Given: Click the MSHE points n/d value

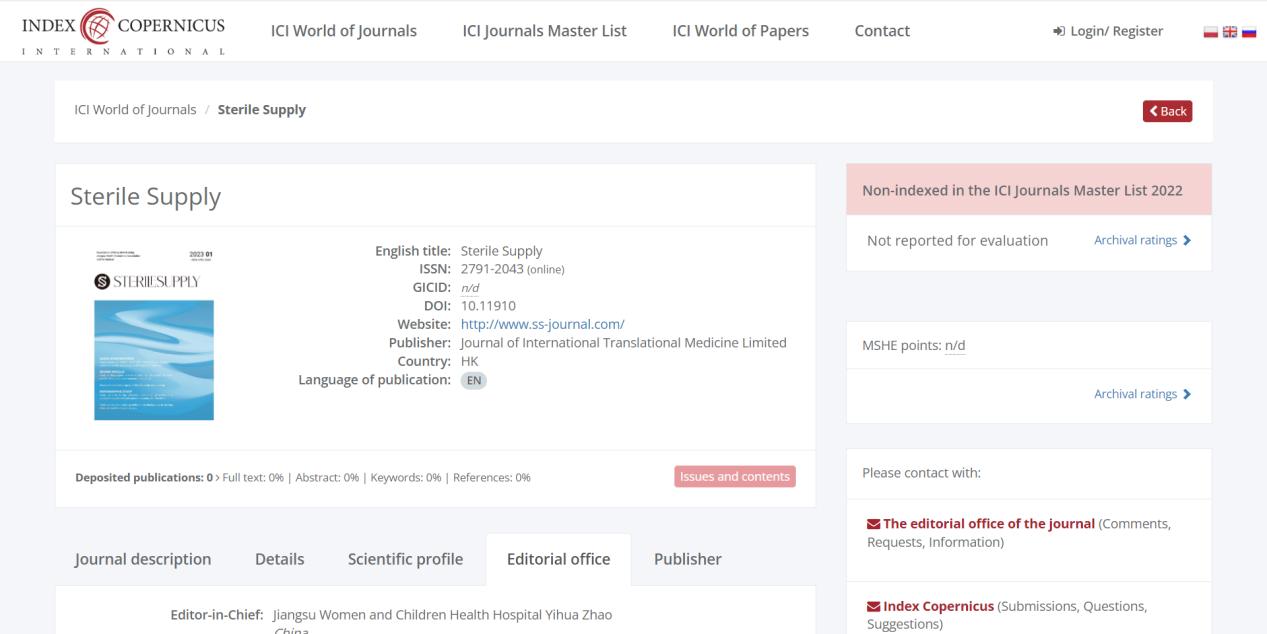Looking at the screenshot, I should pos(955,346).
